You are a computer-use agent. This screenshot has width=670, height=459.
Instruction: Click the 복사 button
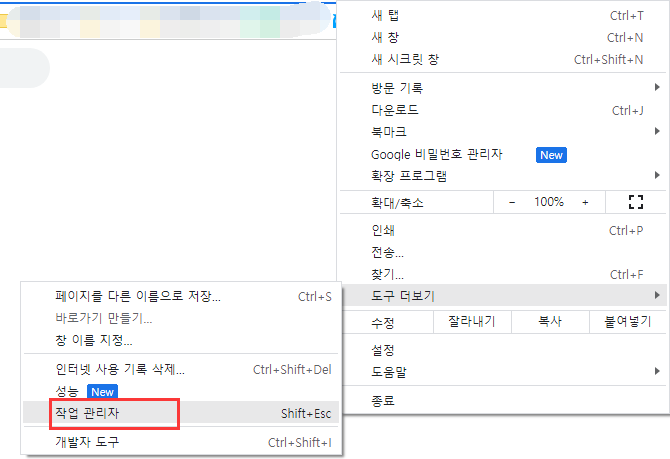click(x=549, y=323)
